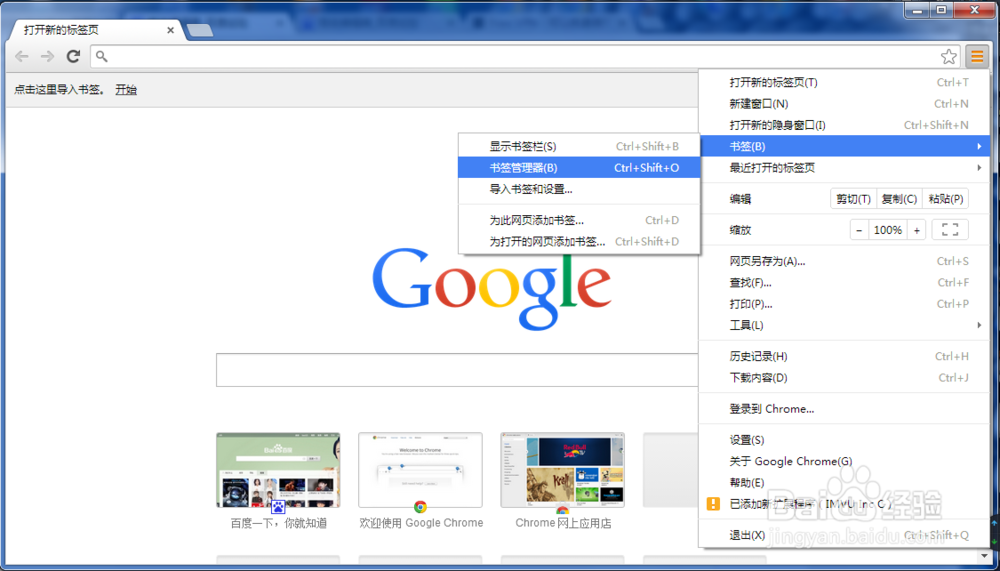Reload the page with refresh icon
This screenshot has height=571, width=1000.
[x=73, y=56]
